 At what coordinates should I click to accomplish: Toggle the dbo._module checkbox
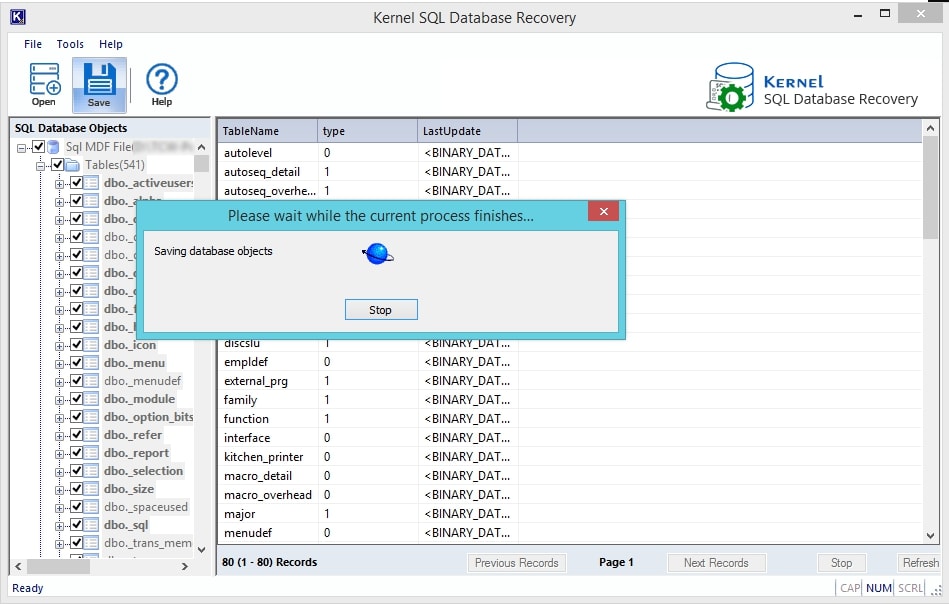pos(76,399)
